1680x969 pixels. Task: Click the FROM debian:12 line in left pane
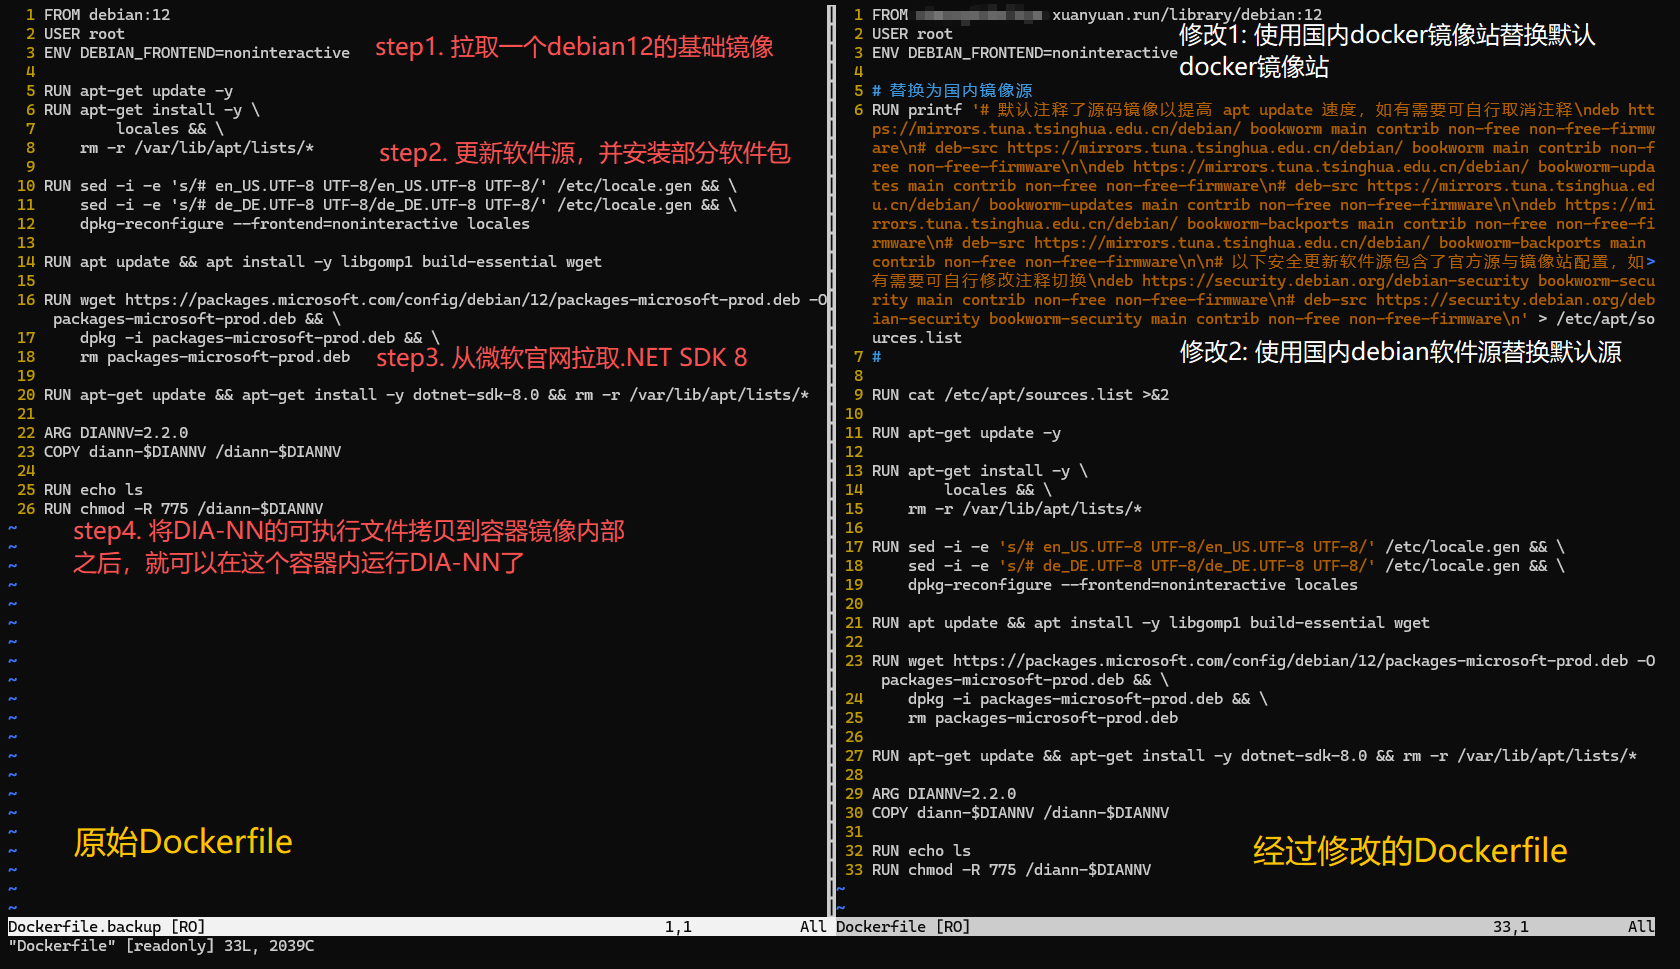pos(105,14)
